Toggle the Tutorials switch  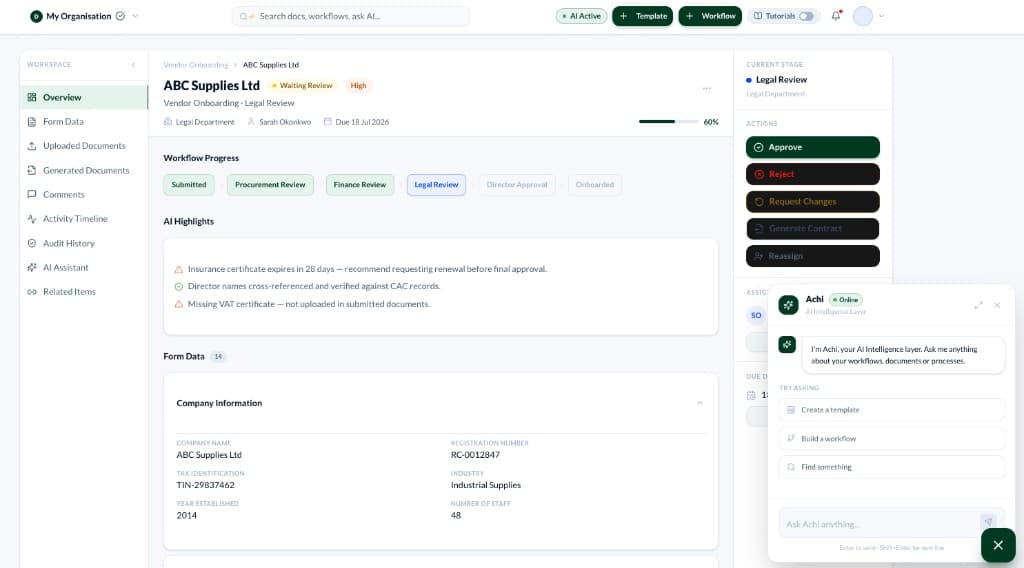[807, 16]
